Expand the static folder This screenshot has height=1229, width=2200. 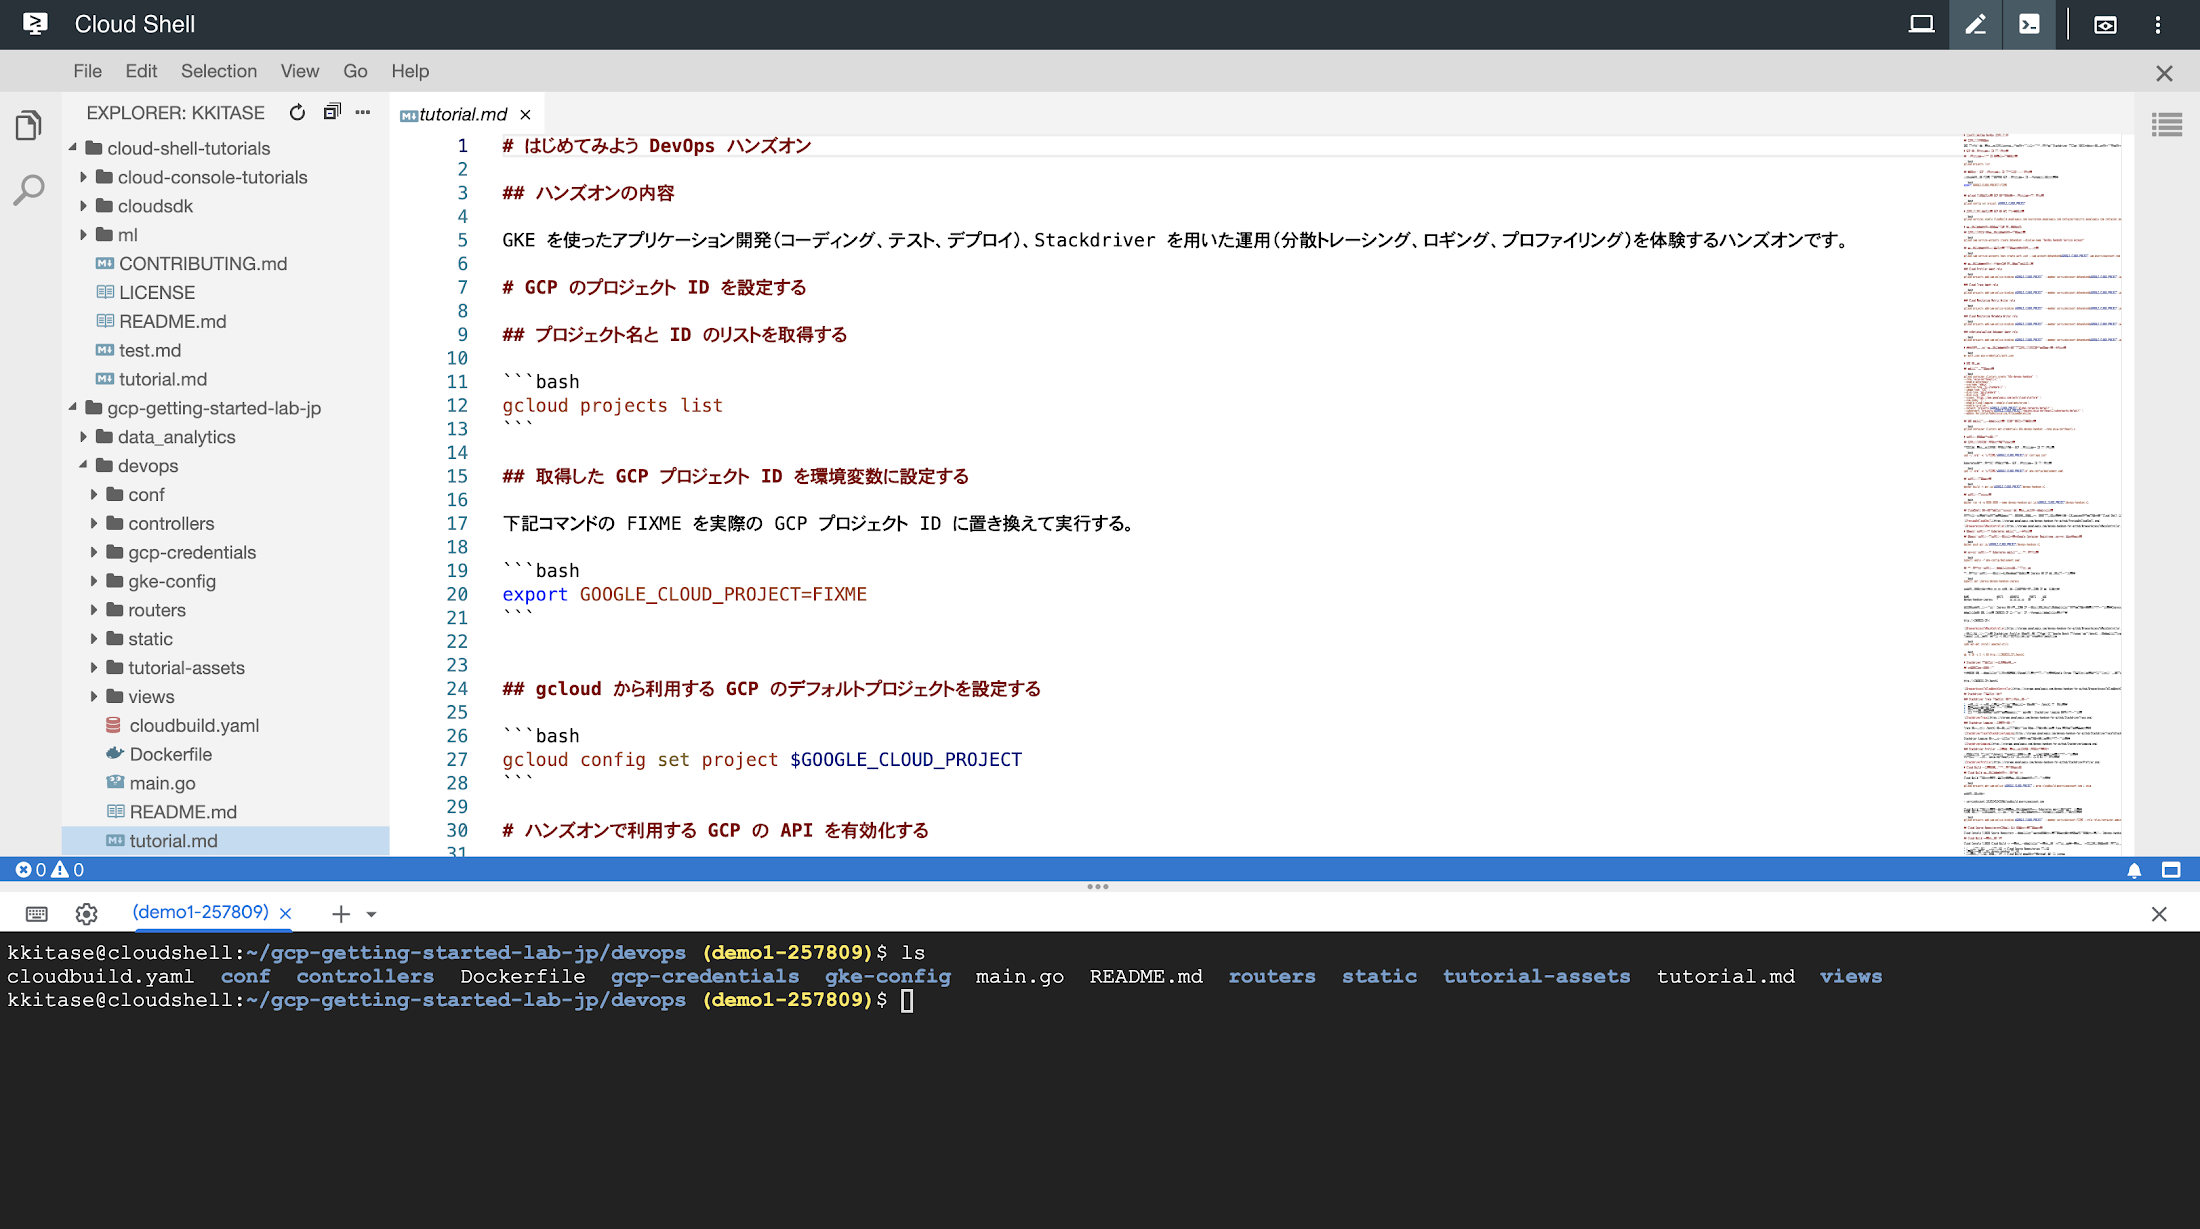click(x=94, y=640)
